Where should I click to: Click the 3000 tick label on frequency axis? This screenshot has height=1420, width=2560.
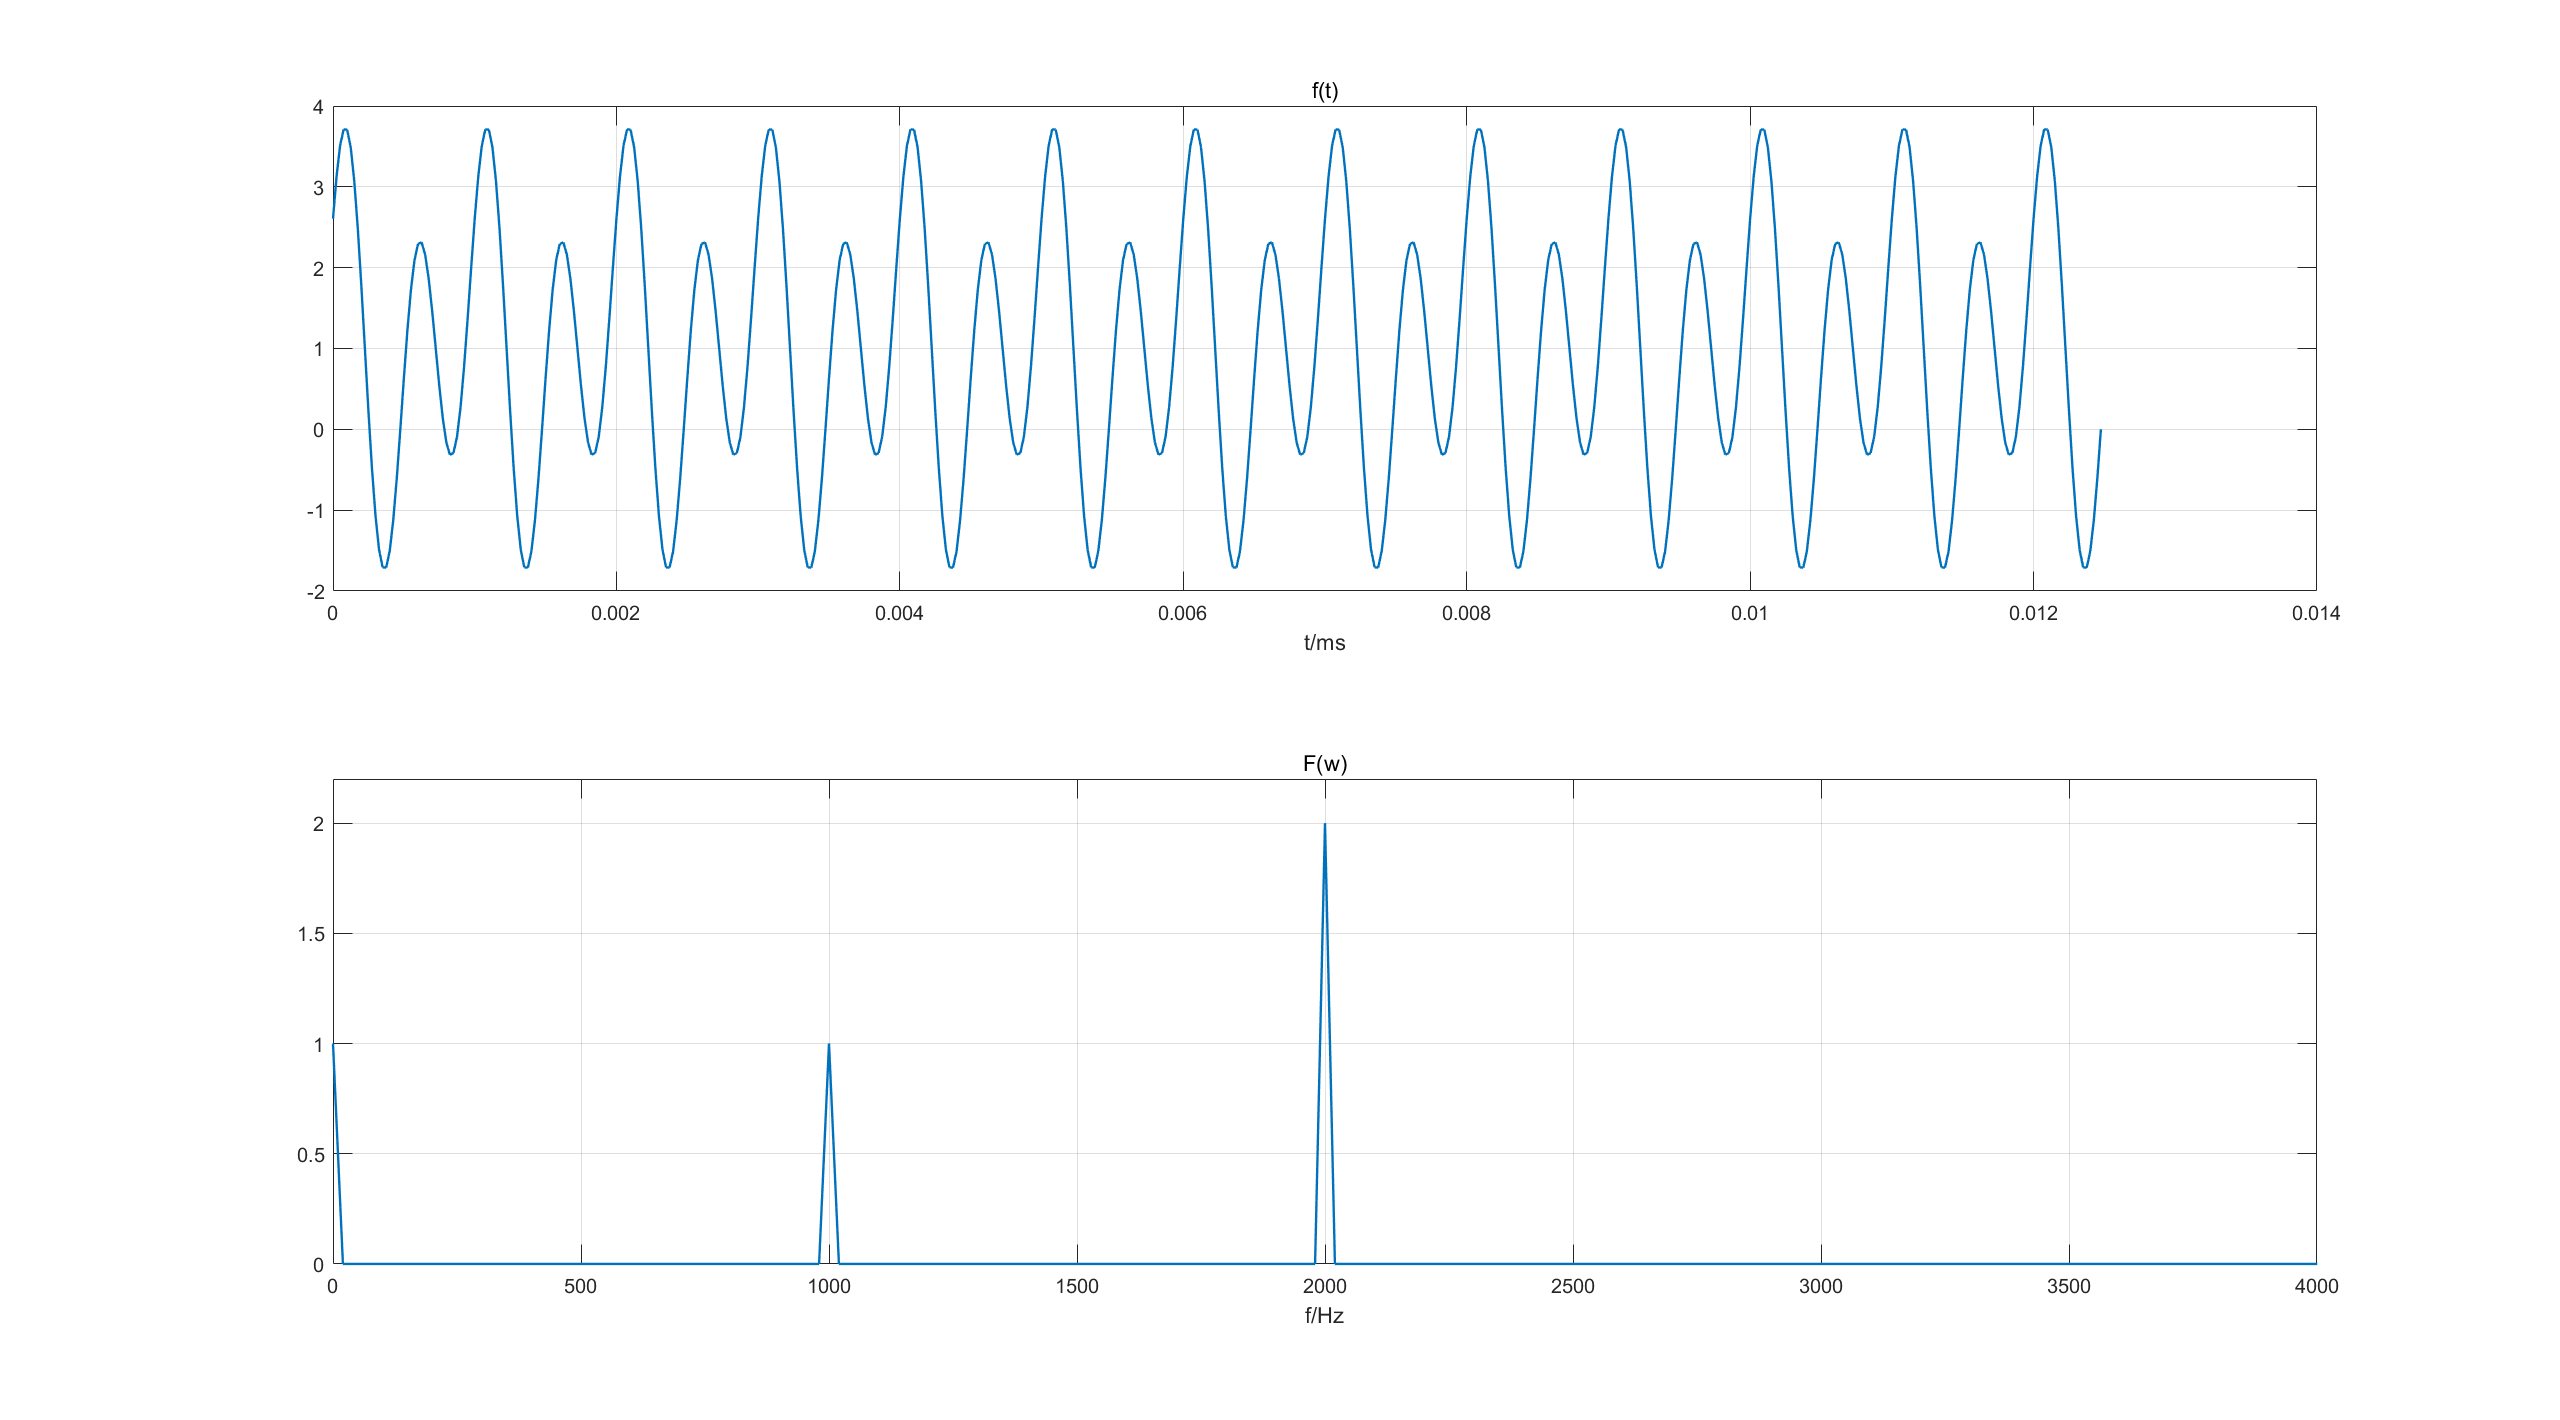click(1820, 1287)
